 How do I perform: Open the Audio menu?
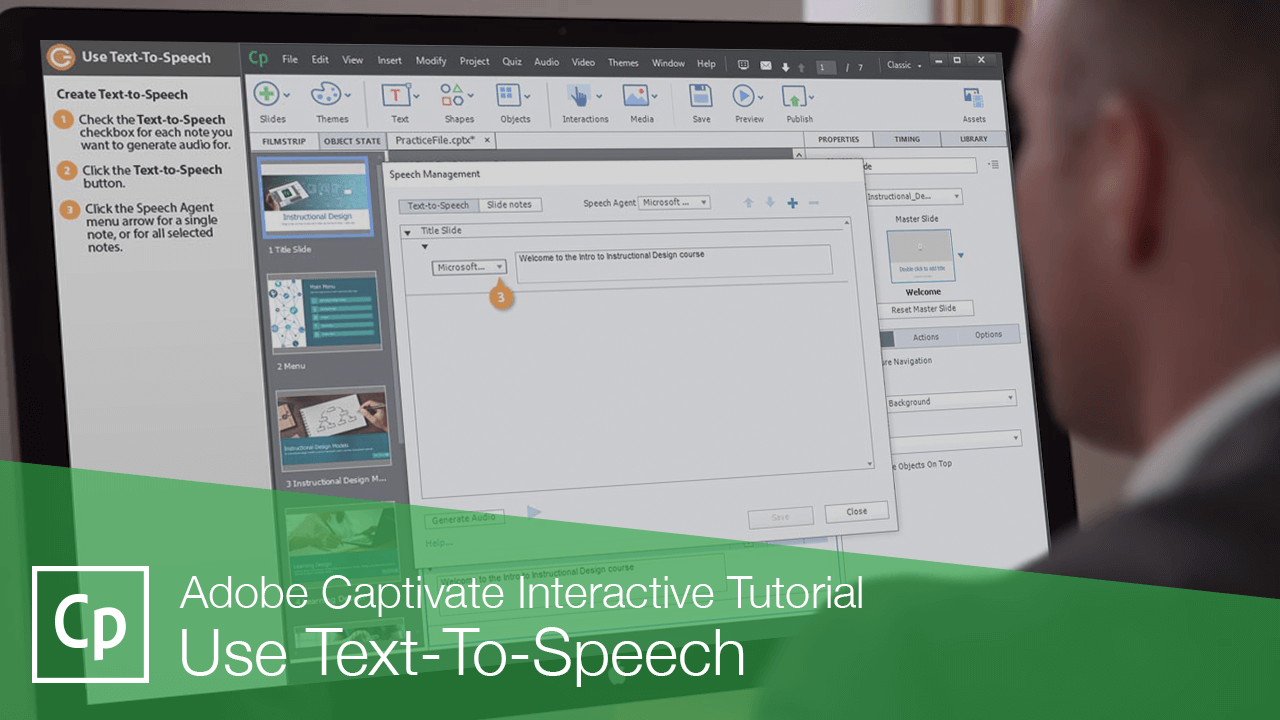pos(546,62)
